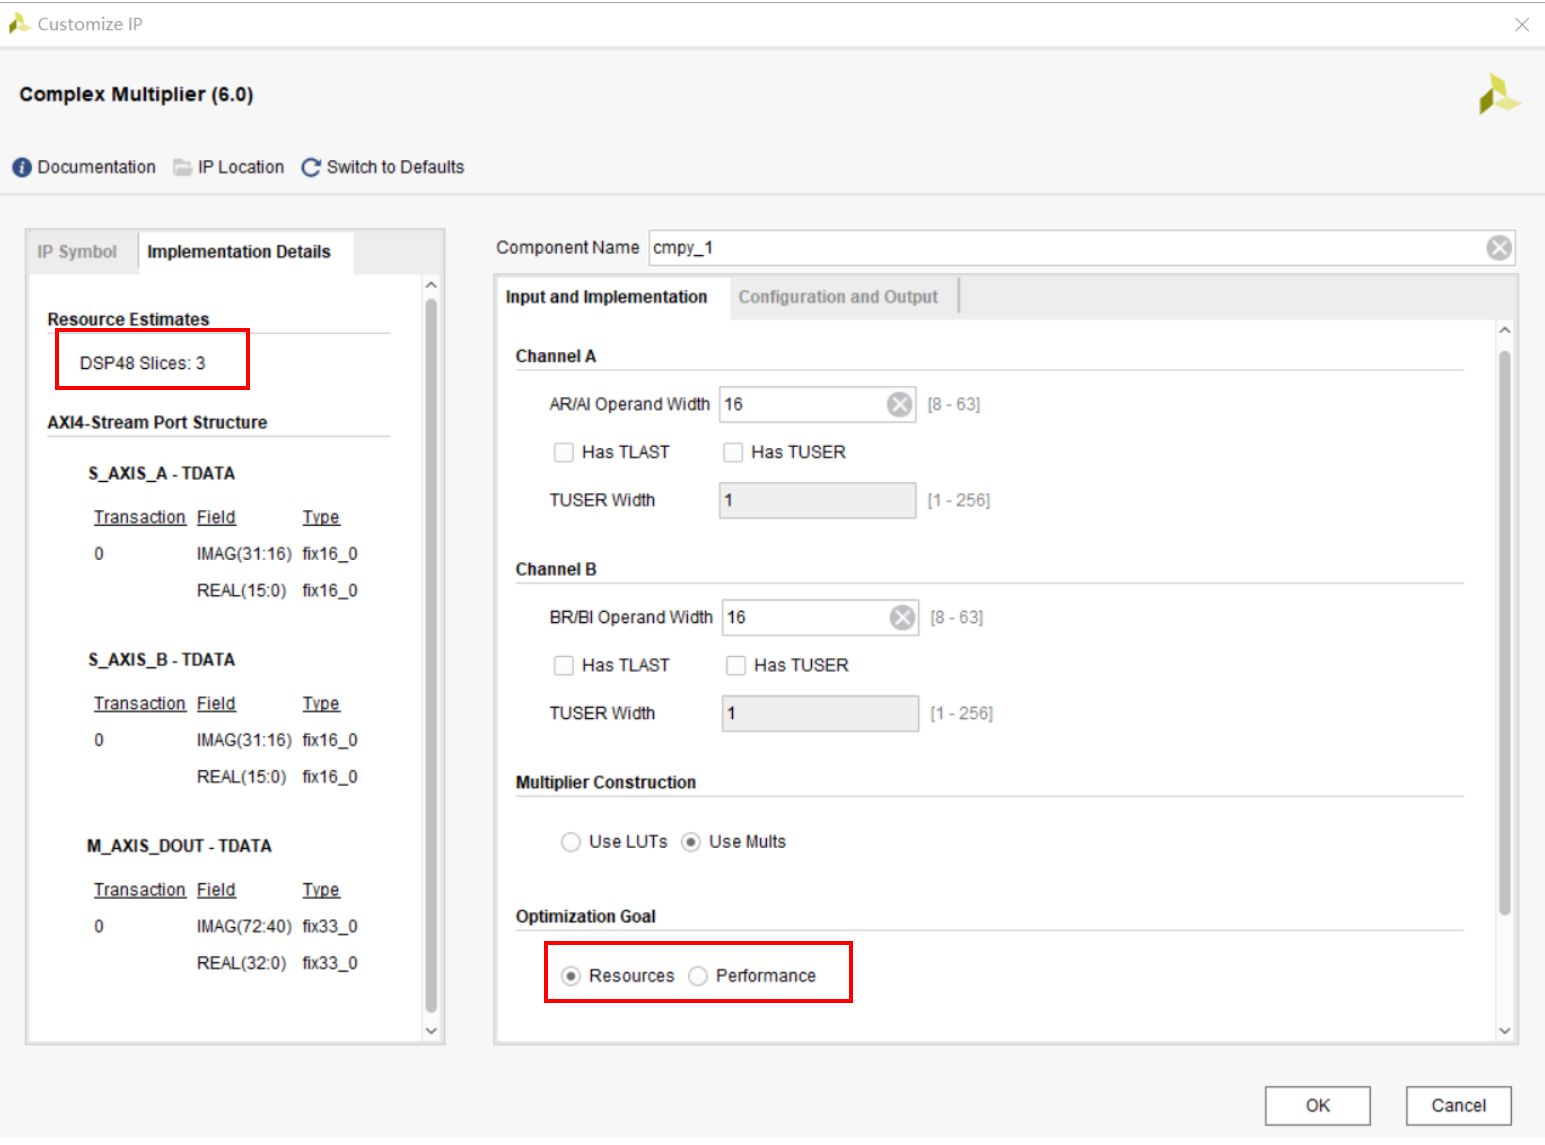Click the Transaction header under S_AXIS_A - TDATA

pyautogui.click(x=140, y=517)
